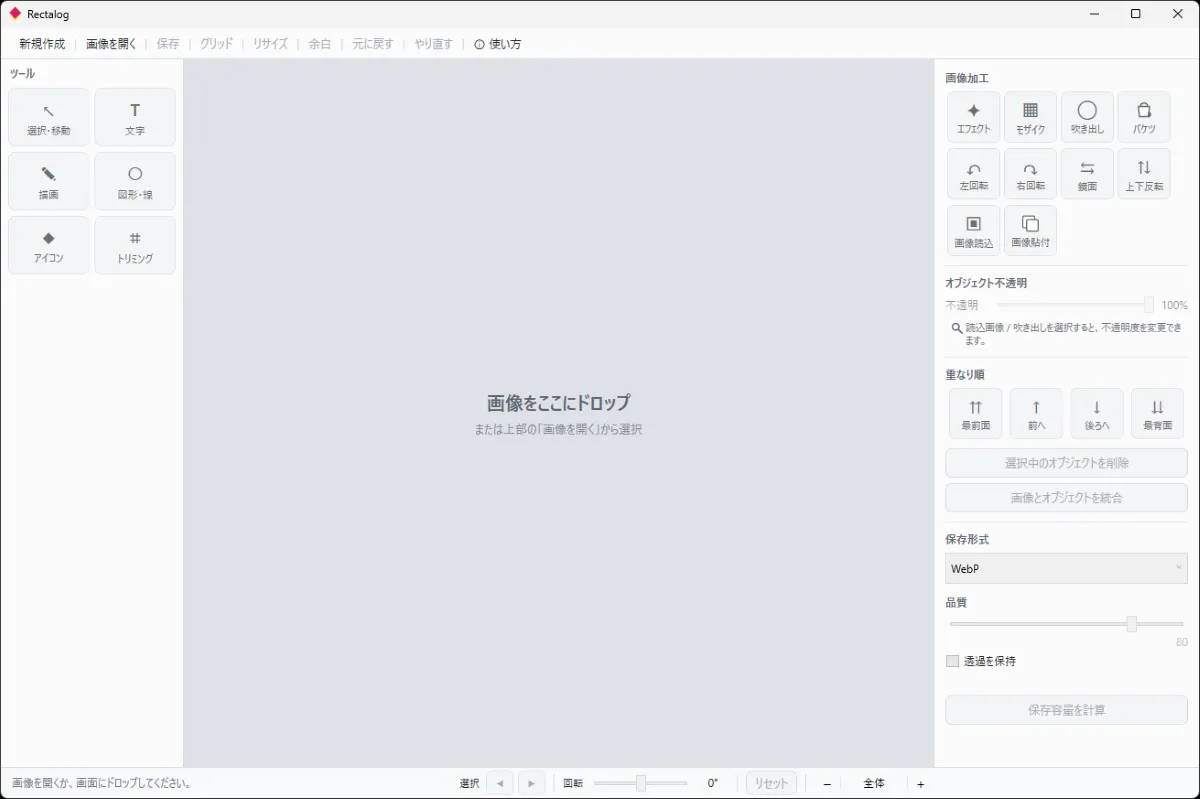Image resolution: width=1200 pixels, height=799 pixels.
Task: Activate the 描画 drawing pencil tool
Action: 49,181
